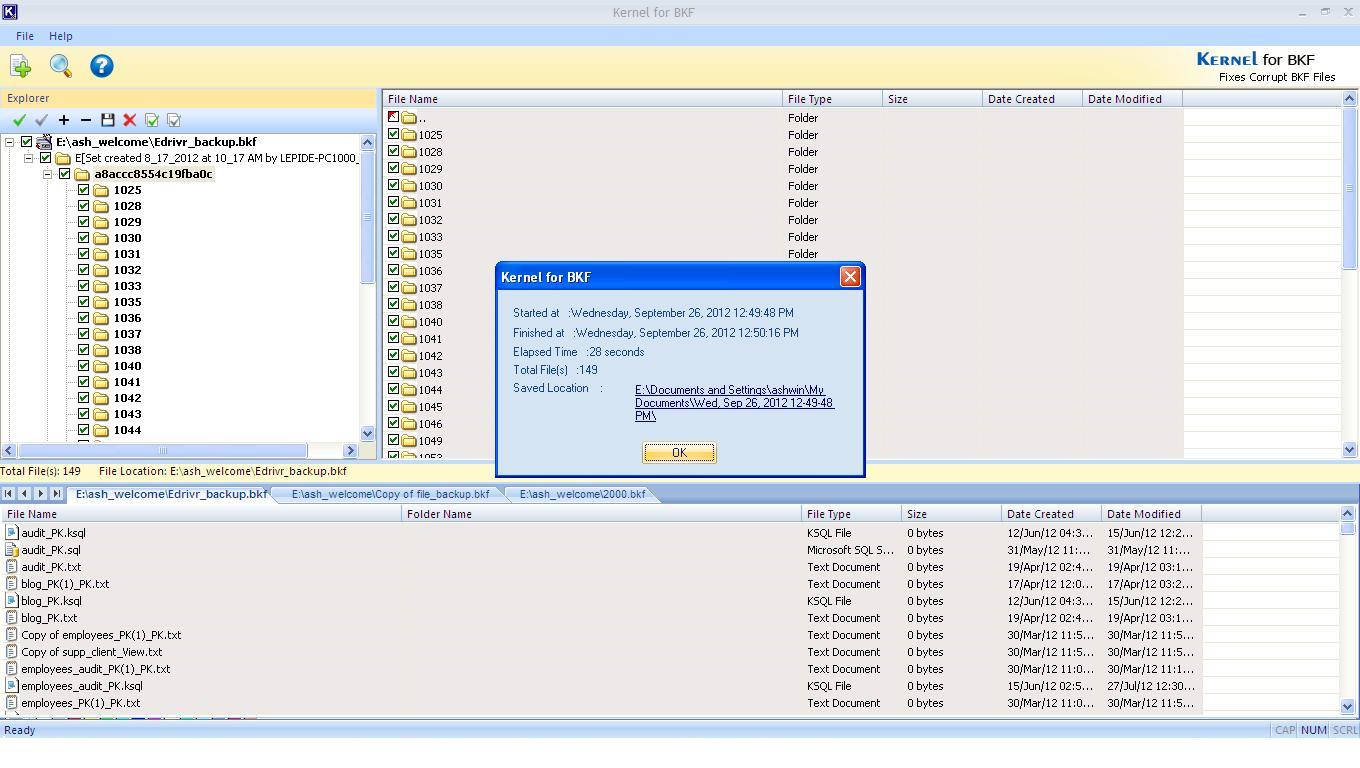1360x768 pixels.
Task: Toggle checkbox for 1046 in file list
Action: click(393, 423)
